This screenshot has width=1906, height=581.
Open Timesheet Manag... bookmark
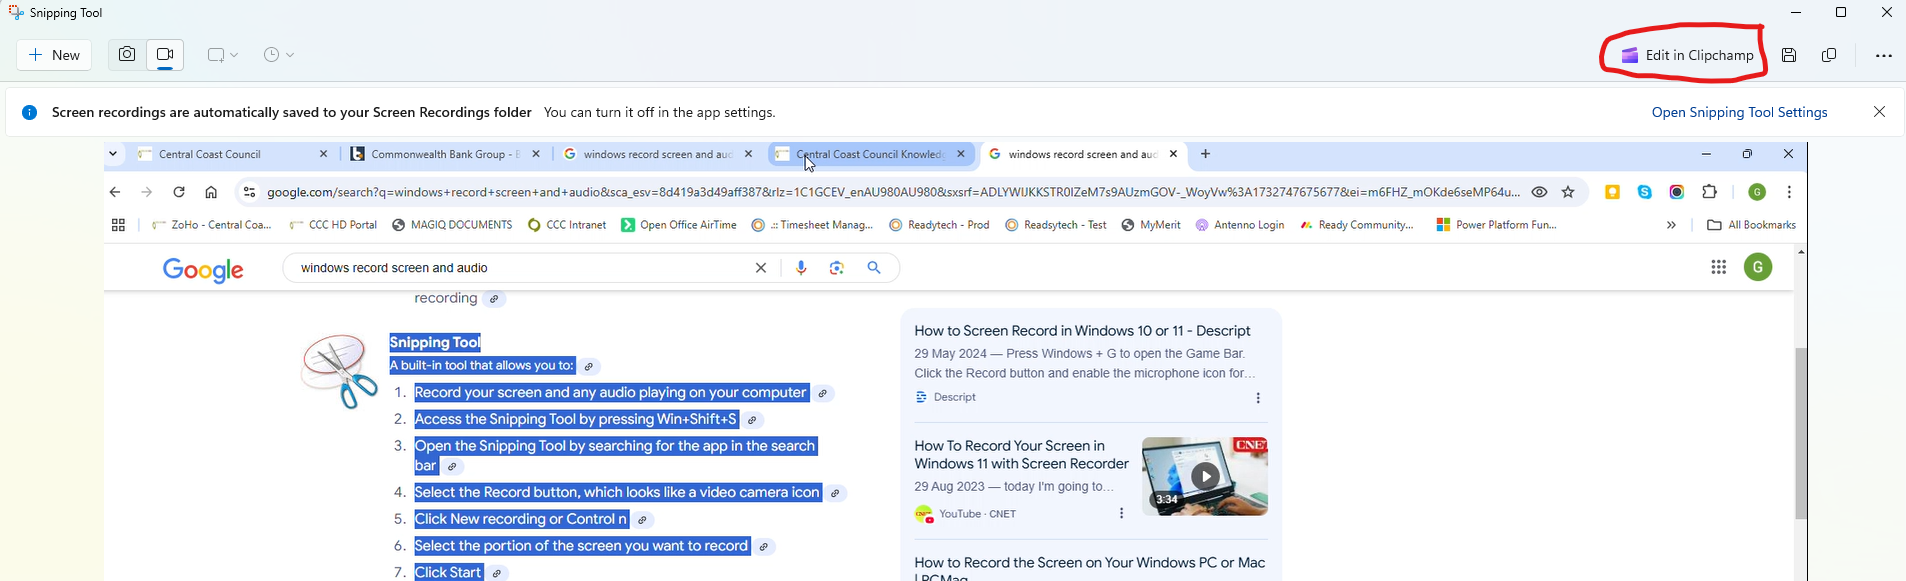click(813, 225)
